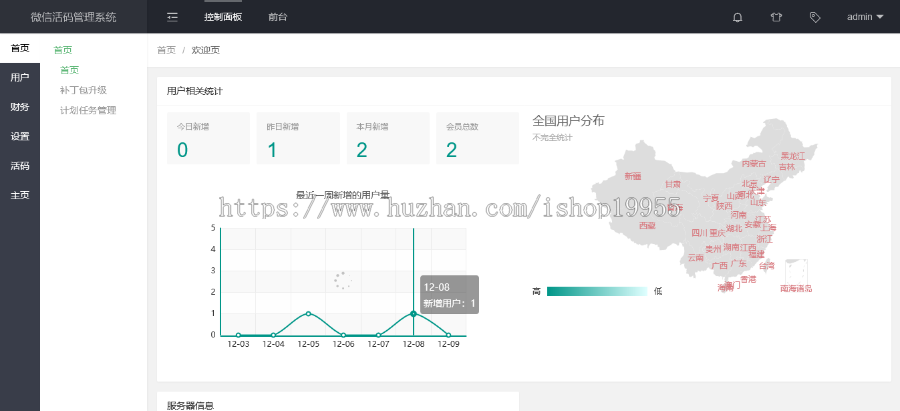Open the admin user dropdown
This screenshot has height=411, width=900.
pos(865,17)
